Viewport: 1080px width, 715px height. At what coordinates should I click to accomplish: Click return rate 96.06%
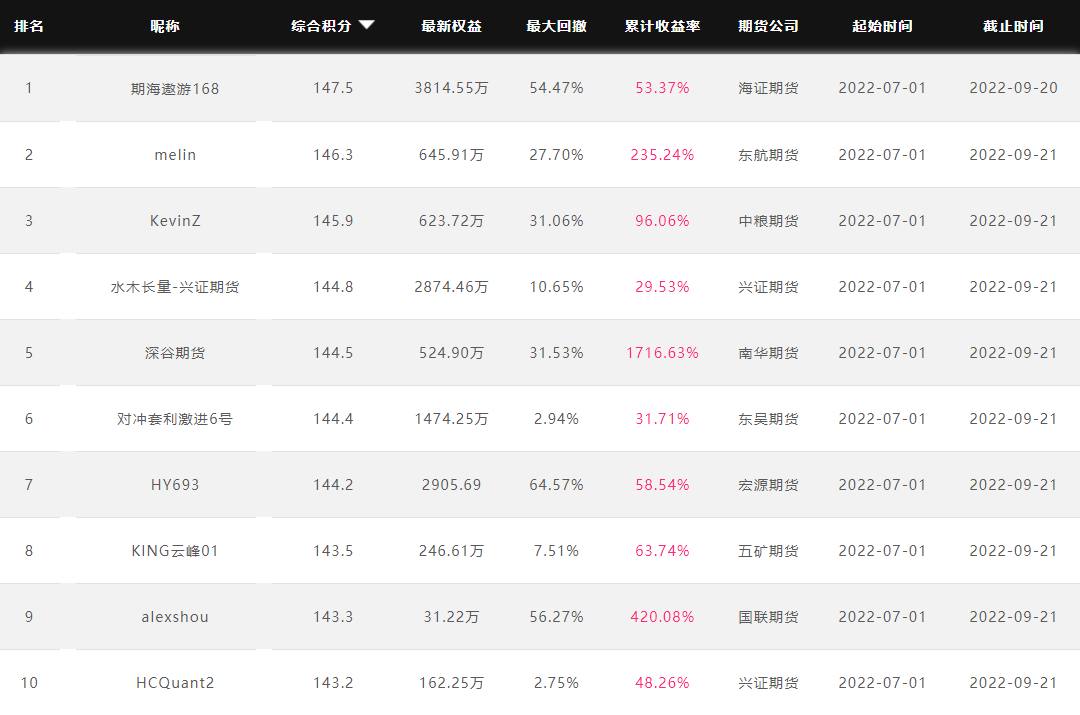tap(663, 221)
